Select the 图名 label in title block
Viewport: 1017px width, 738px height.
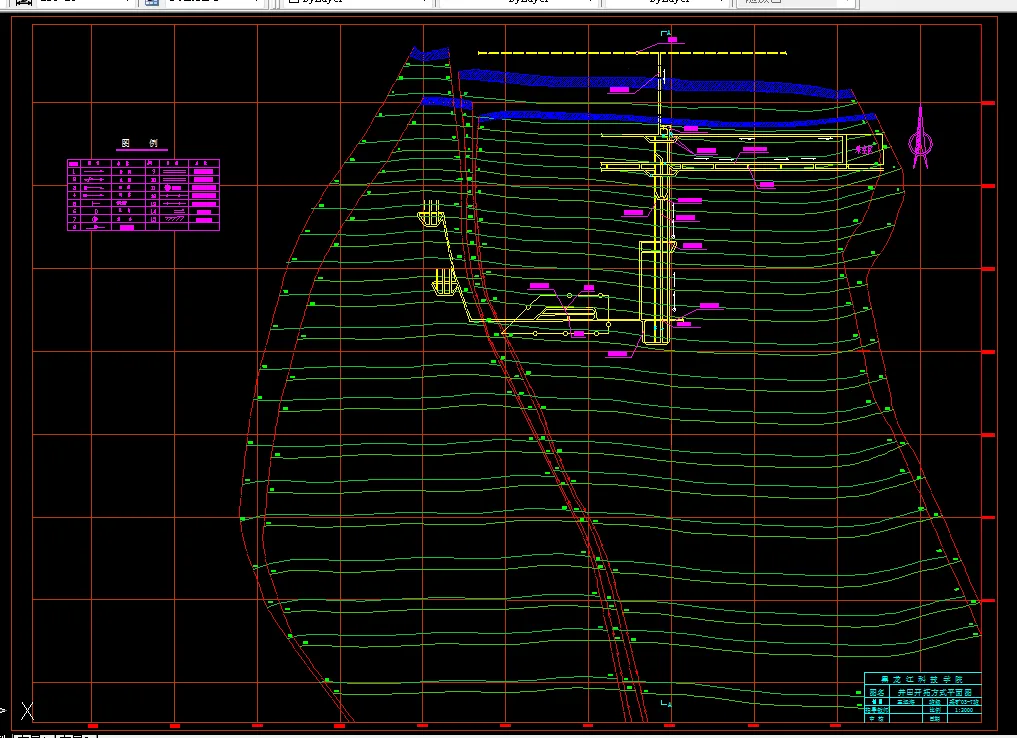click(x=877, y=692)
